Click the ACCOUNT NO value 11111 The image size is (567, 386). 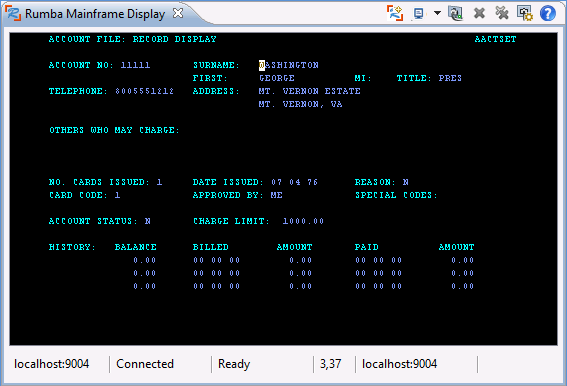(x=135, y=65)
